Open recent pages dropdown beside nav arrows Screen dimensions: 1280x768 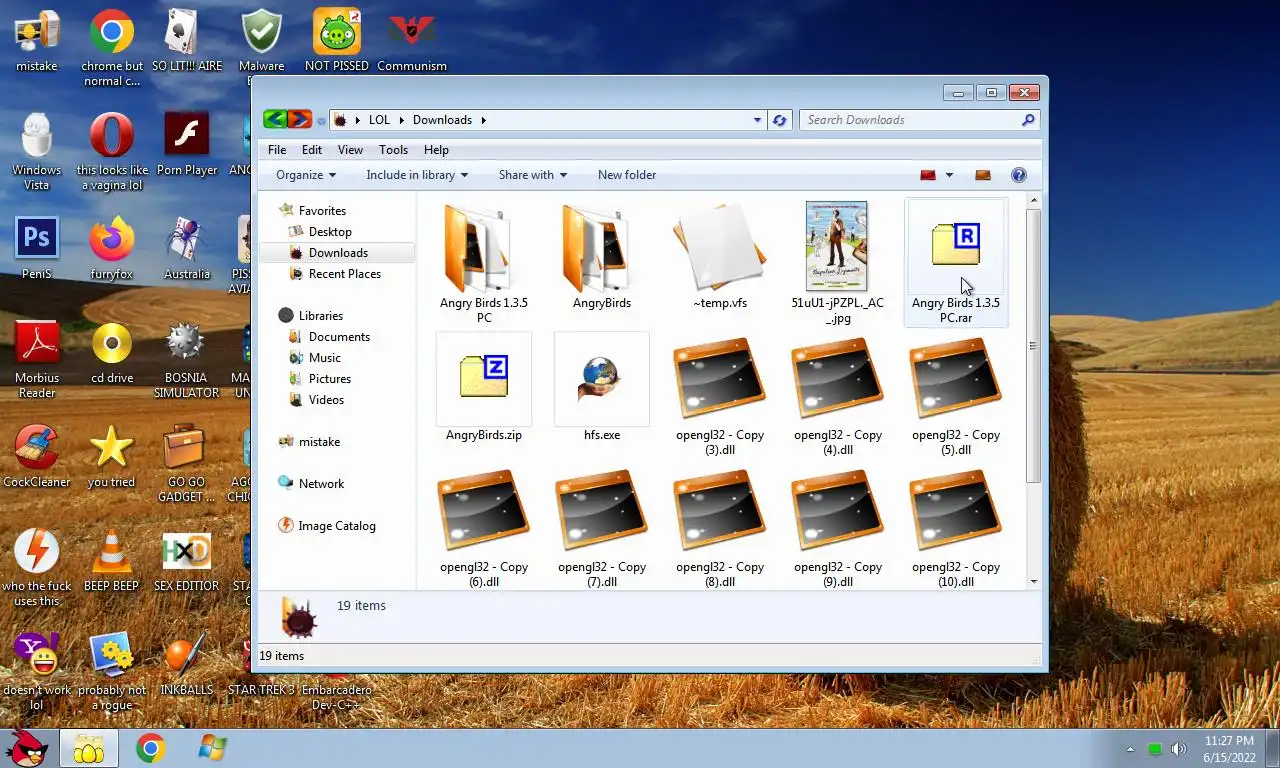[x=321, y=121]
